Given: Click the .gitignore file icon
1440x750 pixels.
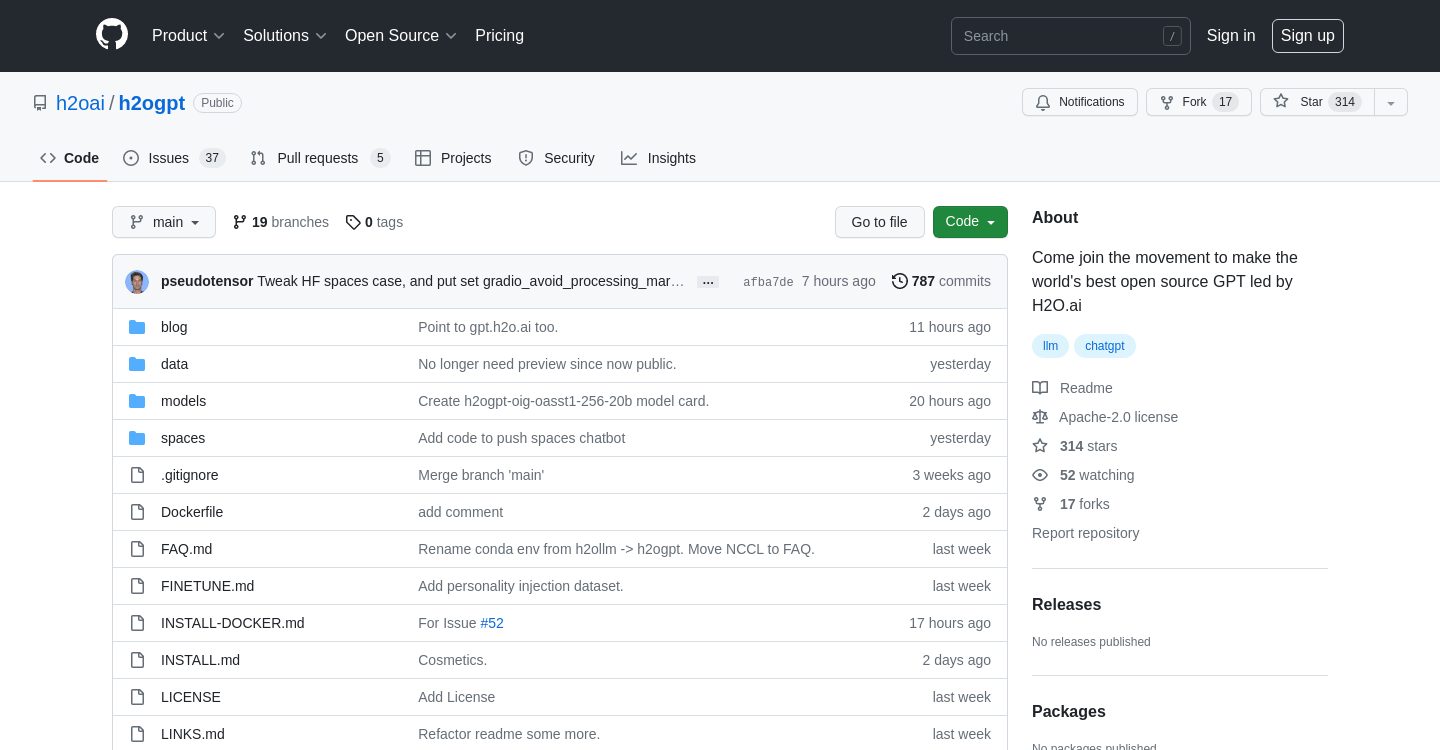Looking at the screenshot, I should (x=137, y=475).
